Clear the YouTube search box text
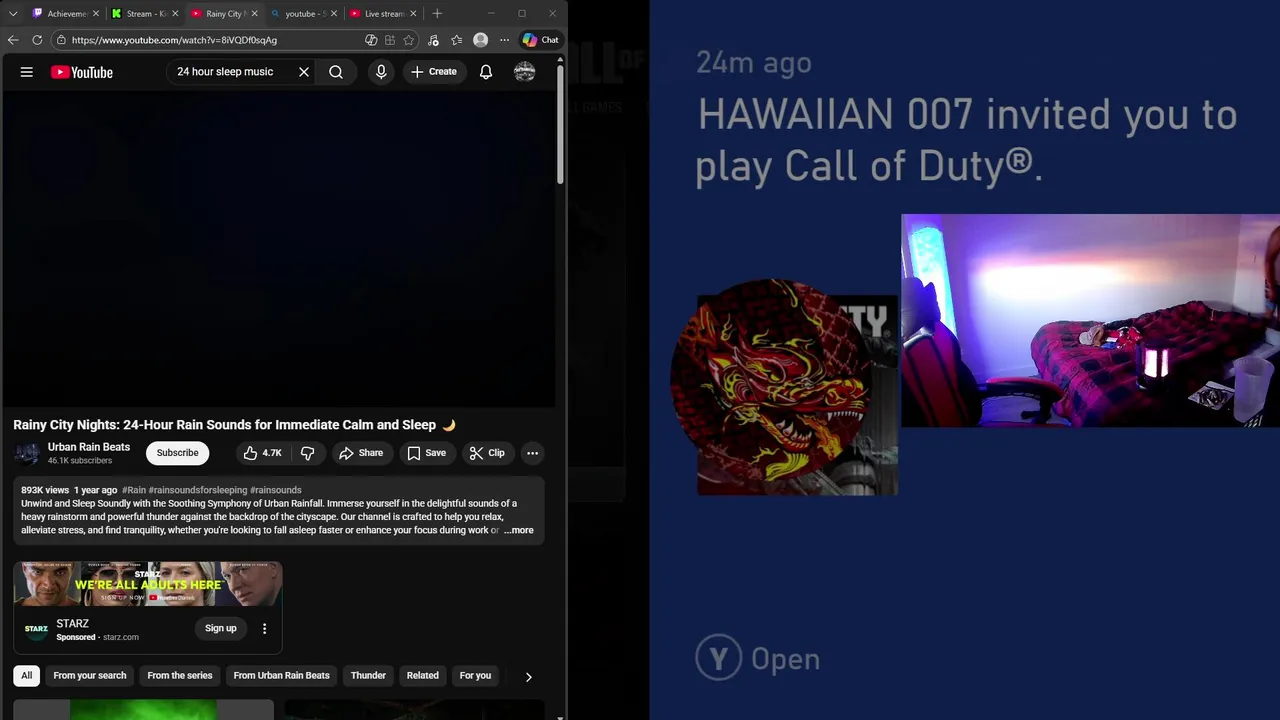The width and height of the screenshot is (1280, 720). pos(304,72)
